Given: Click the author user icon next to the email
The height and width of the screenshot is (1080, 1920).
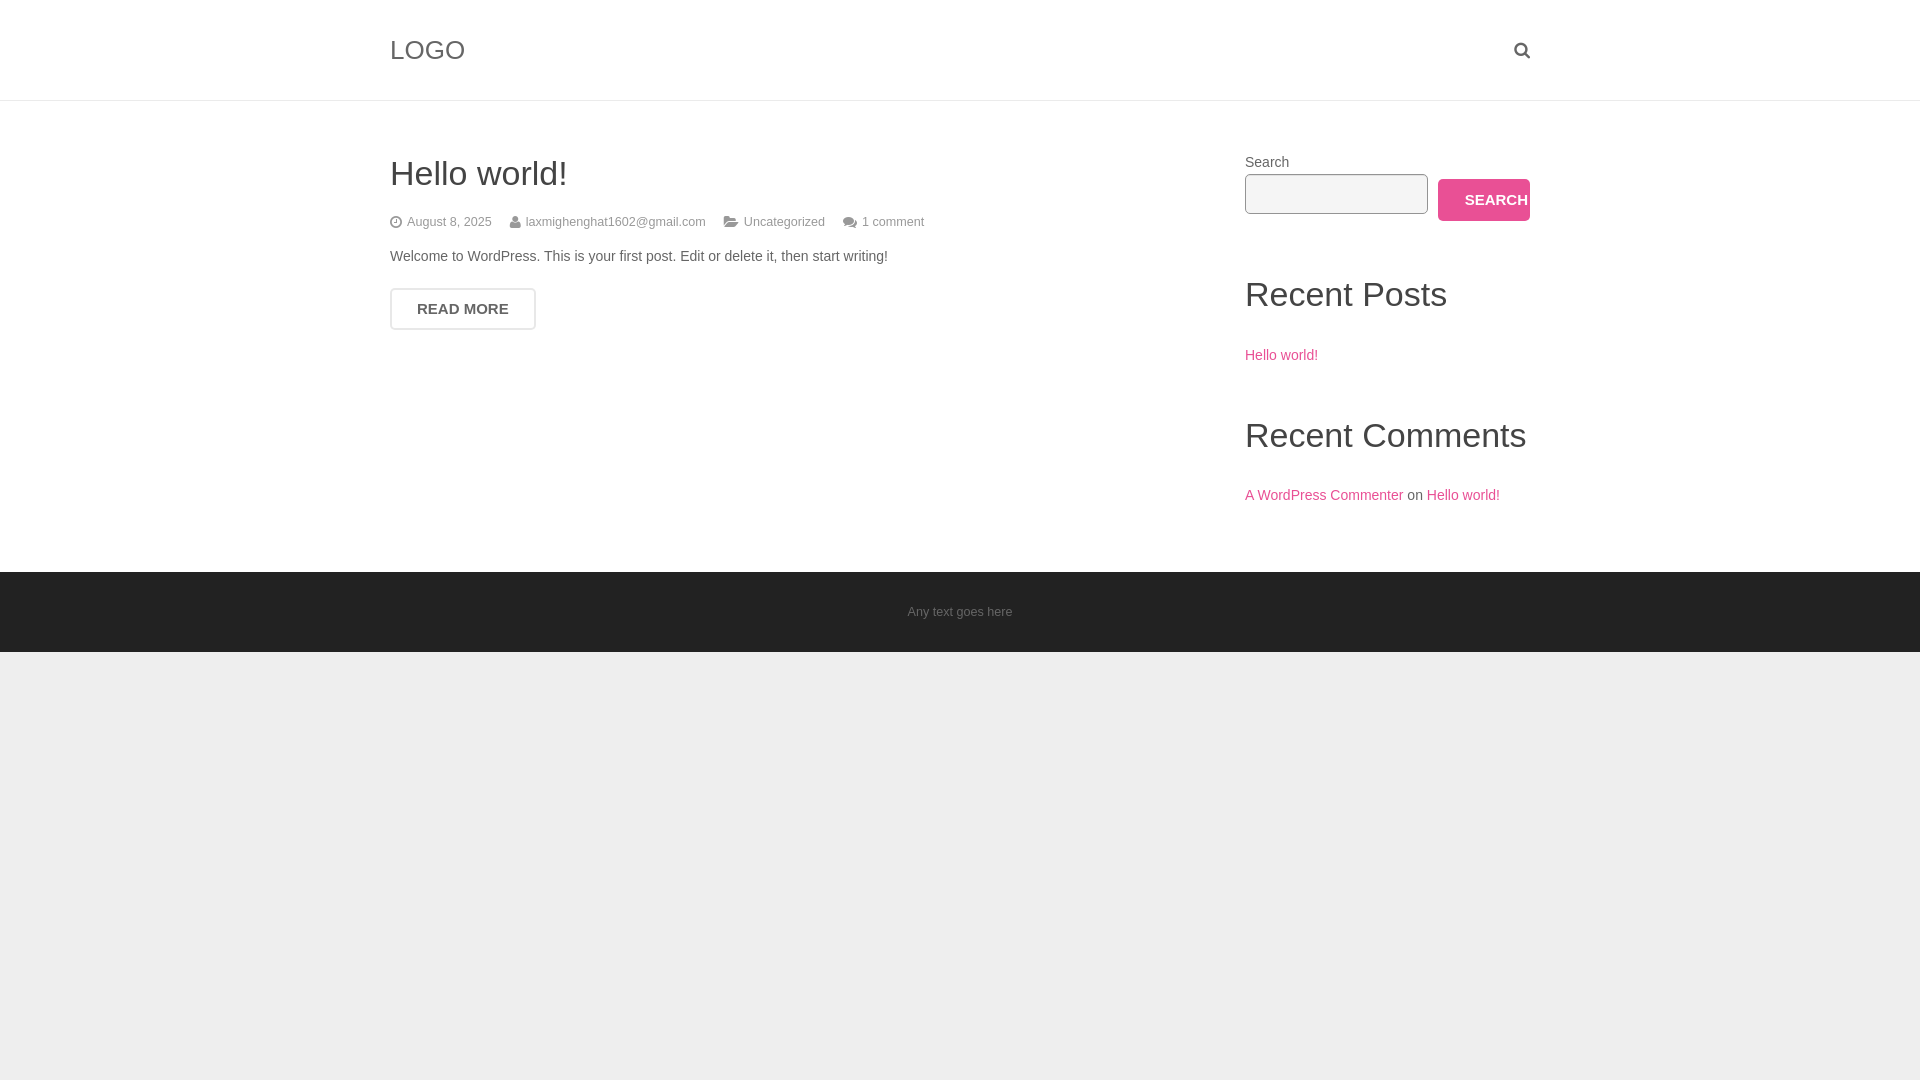Looking at the screenshot, I should [x=515, y=222].
